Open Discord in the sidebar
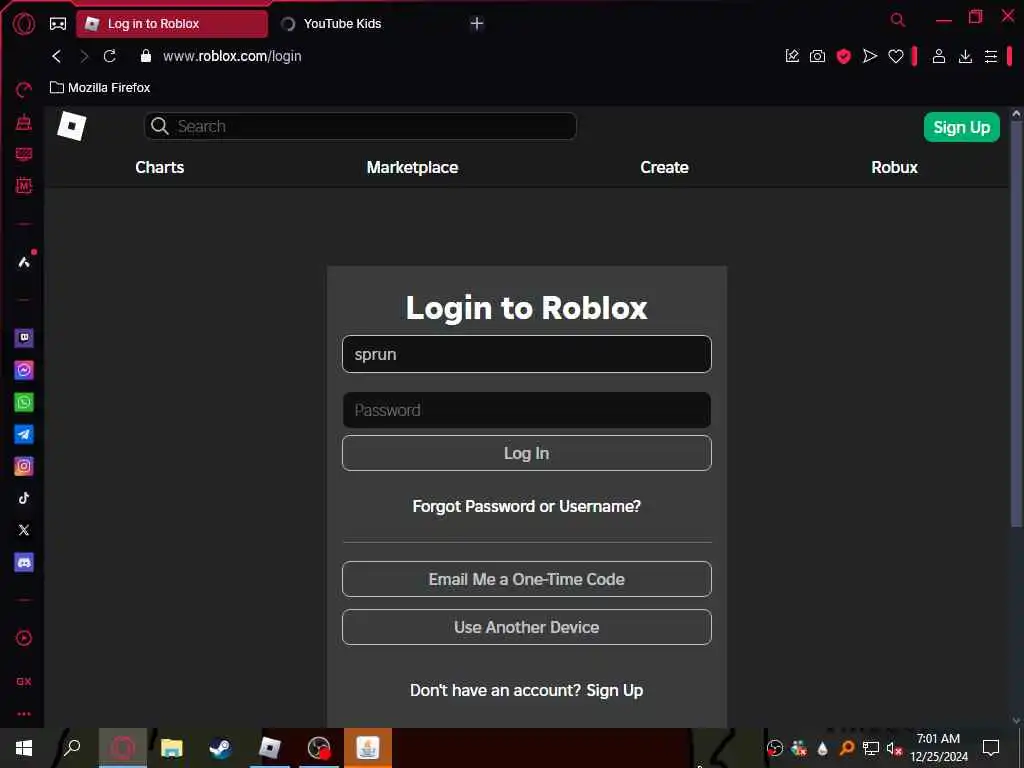1024x768 pixels. click(24, 562)
